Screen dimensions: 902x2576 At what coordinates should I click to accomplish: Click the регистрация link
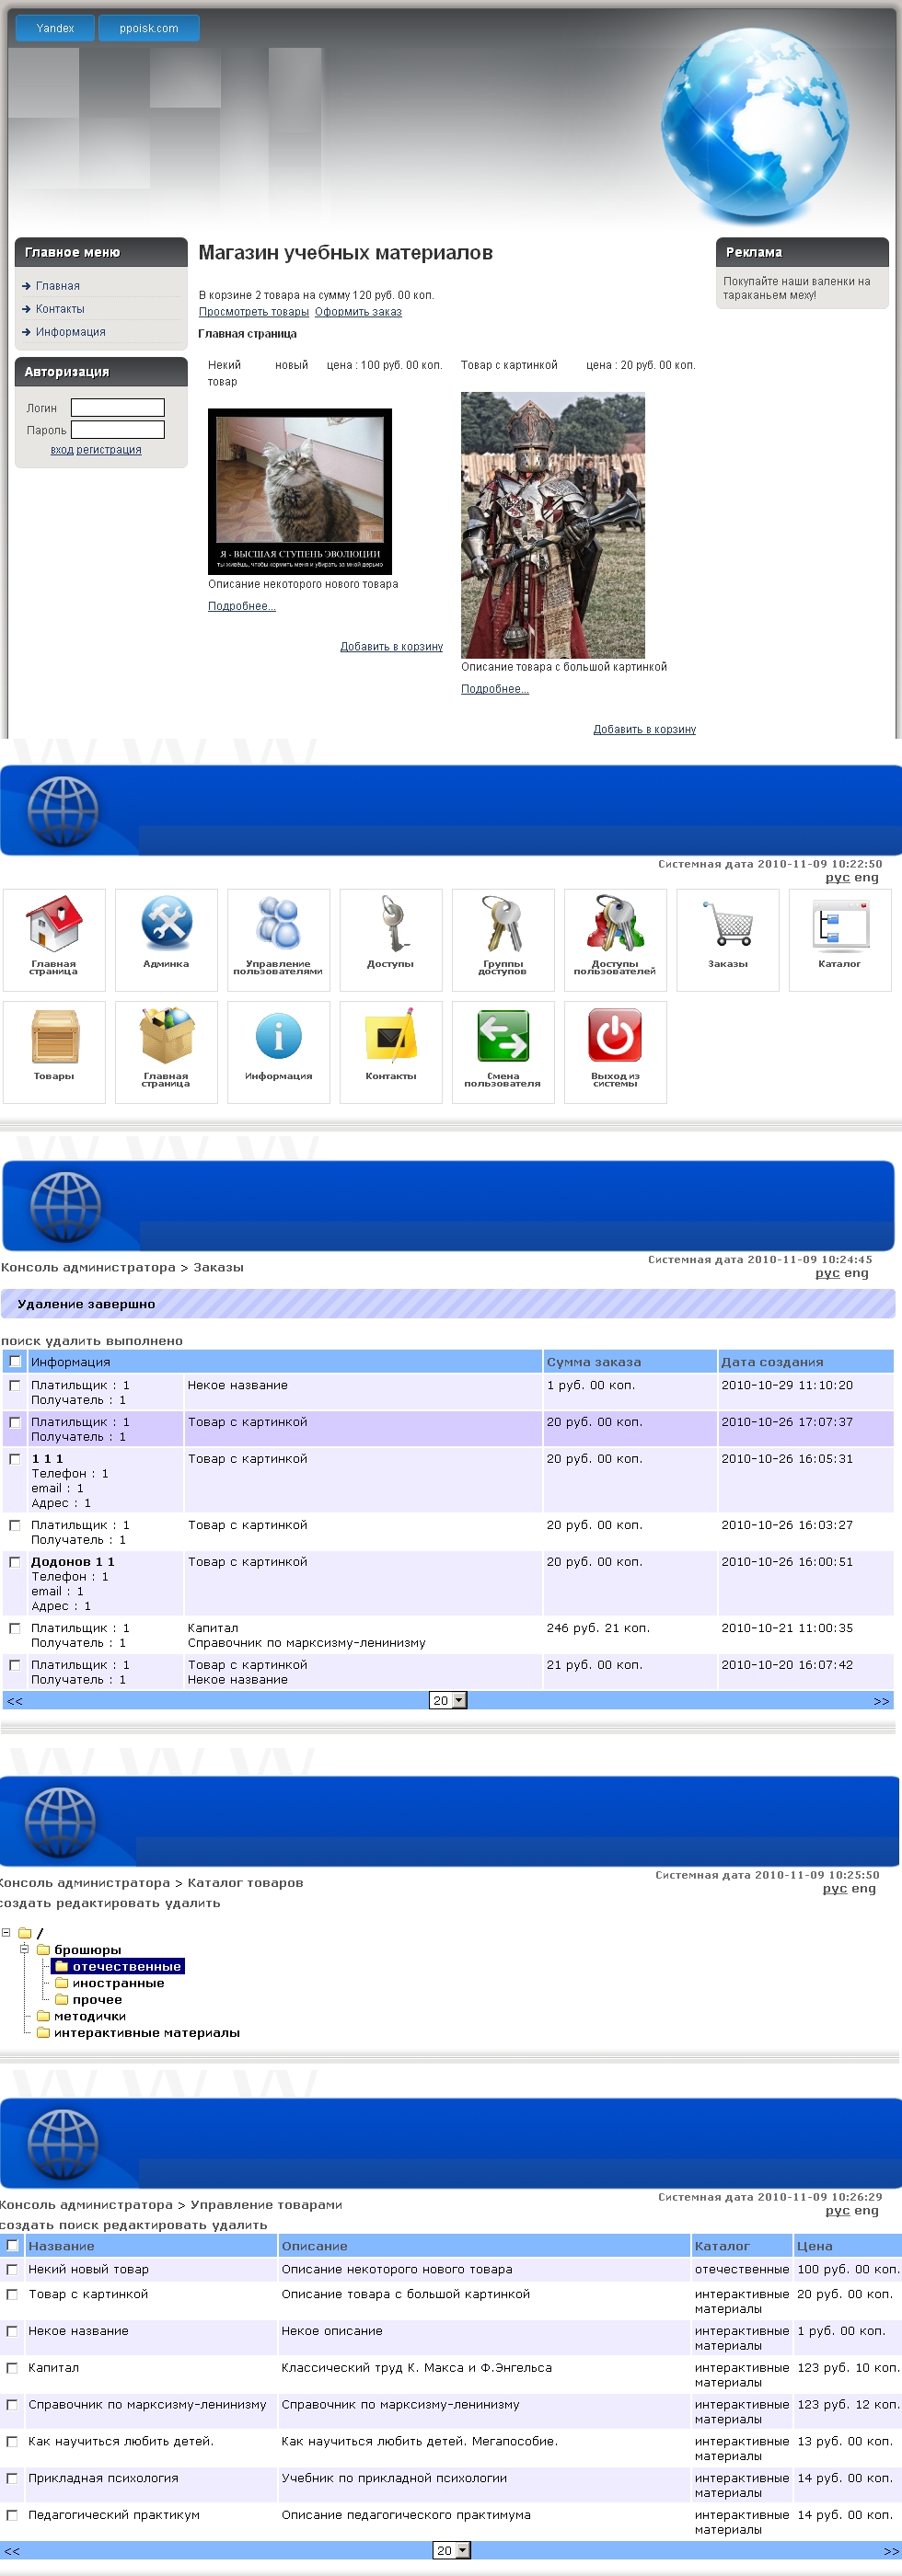click(x=109, y=450)
